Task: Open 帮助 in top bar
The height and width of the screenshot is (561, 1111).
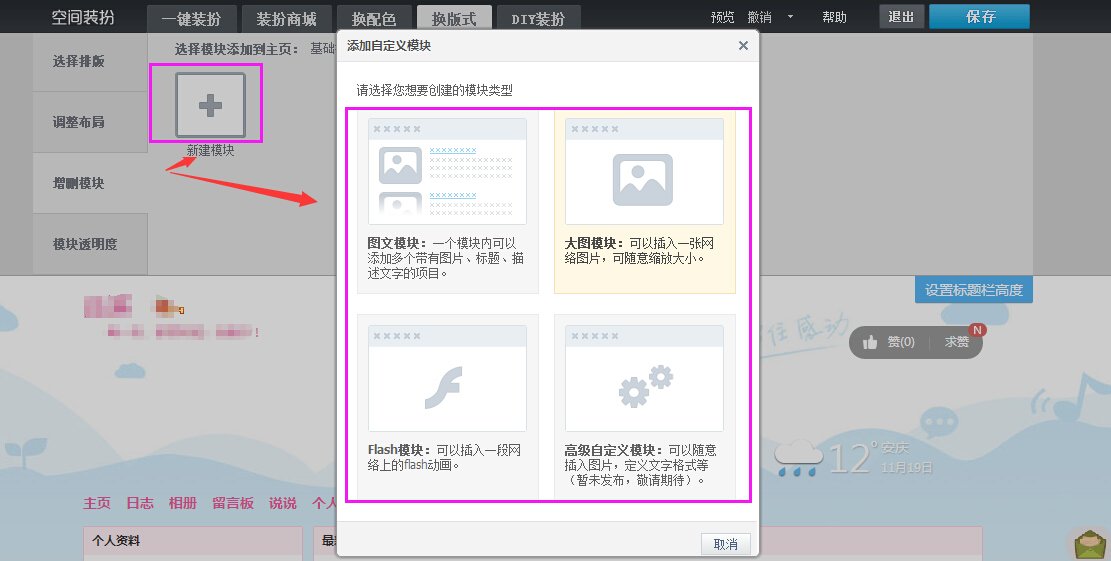Action: click(835, 17)
